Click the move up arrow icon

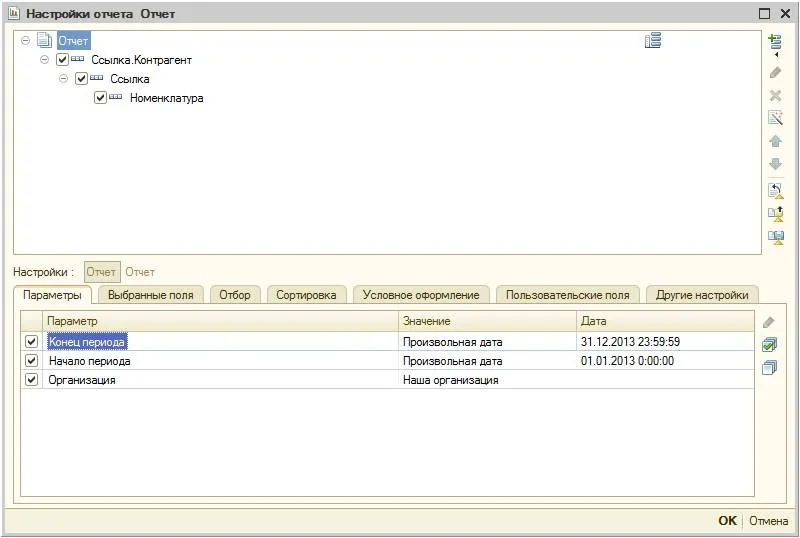click(775, 141)
